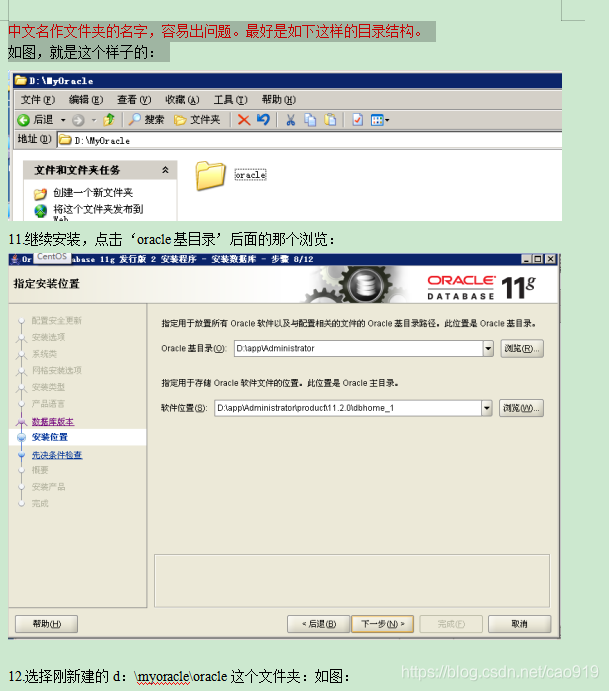Click the Cut scissors icon
The height and width of the screenshot is (691, 609).
click(x=290, y=120)
